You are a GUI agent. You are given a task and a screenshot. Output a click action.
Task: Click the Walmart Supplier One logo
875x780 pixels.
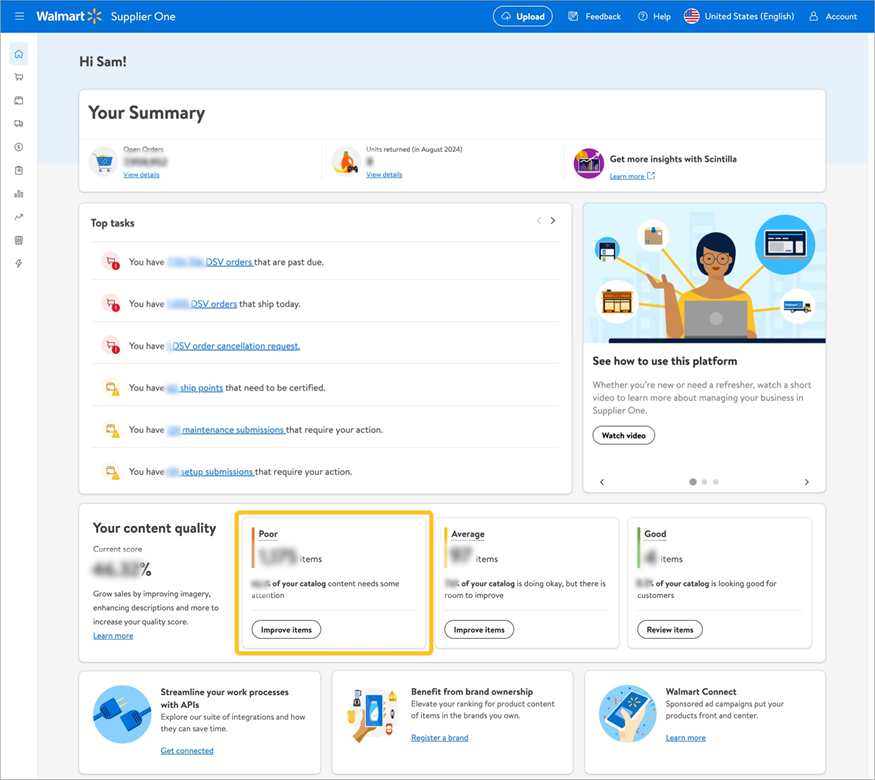click(106, 16)
